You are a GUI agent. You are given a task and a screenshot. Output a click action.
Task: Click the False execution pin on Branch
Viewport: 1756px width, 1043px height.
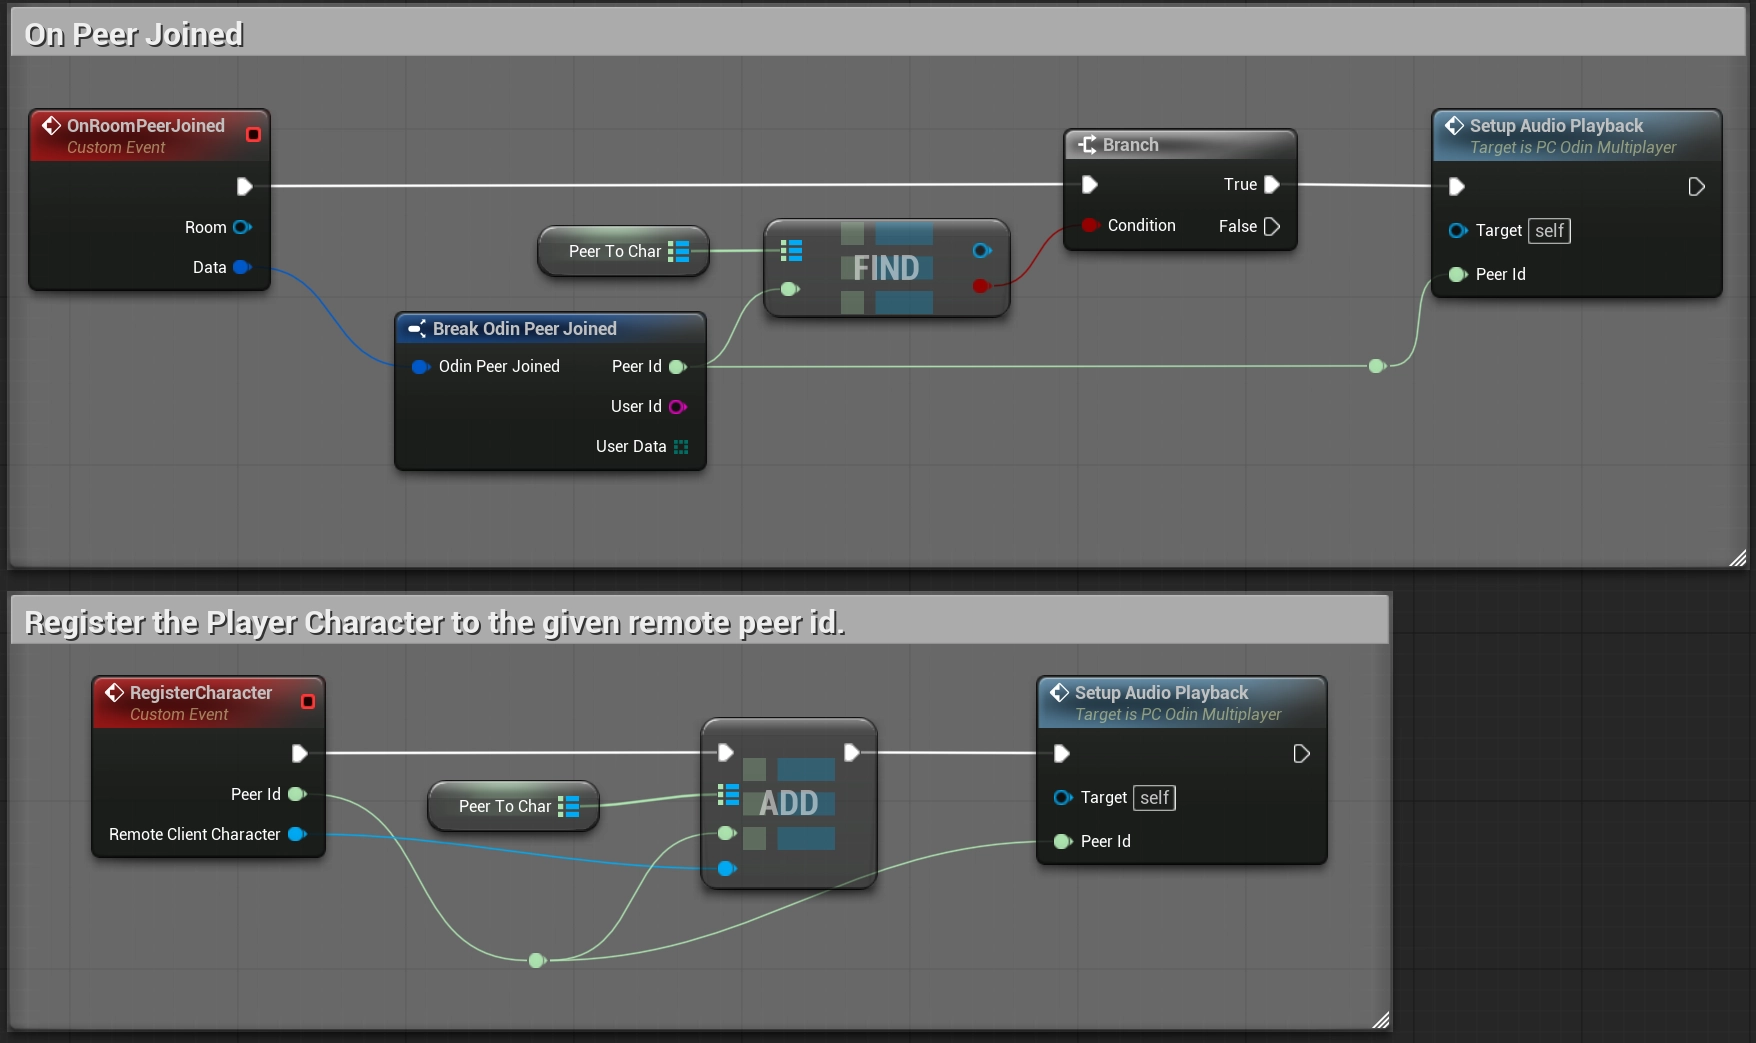click(1271, 226)
